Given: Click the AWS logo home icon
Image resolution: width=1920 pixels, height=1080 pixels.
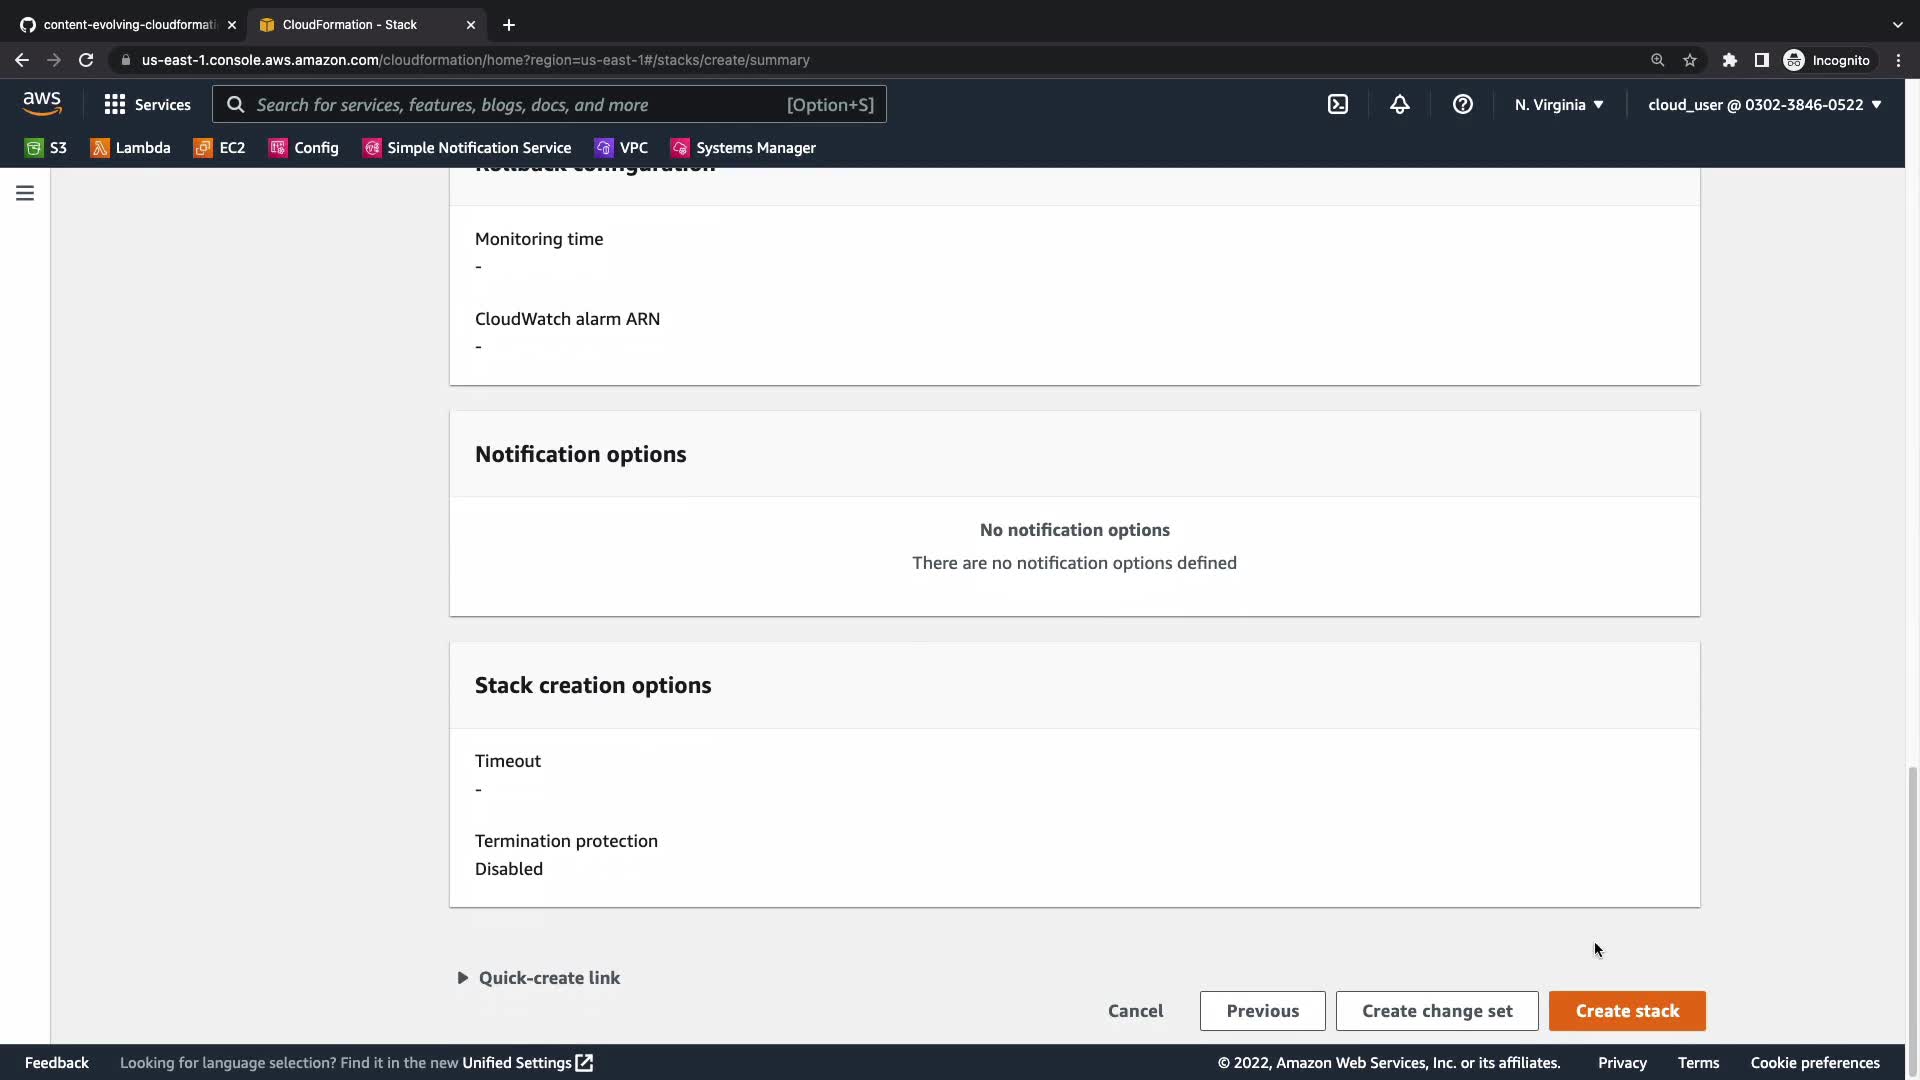Looking at the screenshot, I should click(x=42, y=103).
